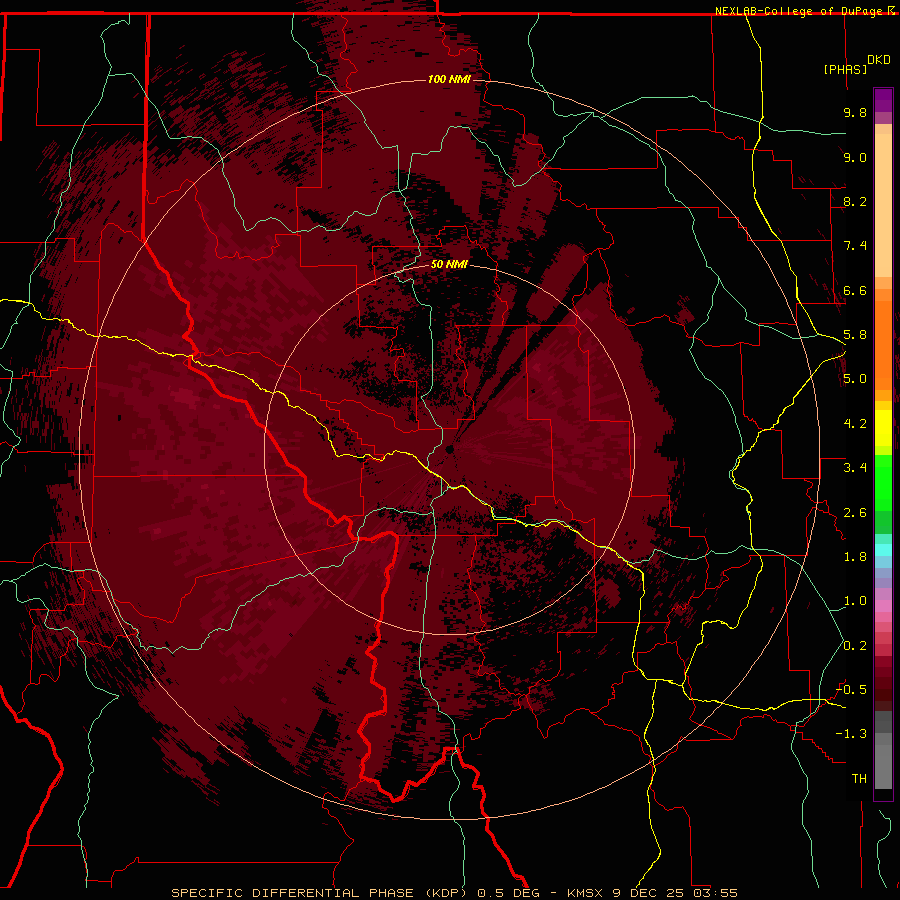Pick the peach segment of the color bar
The height and width of the screenshot is (900, 900).
[883, 201]
